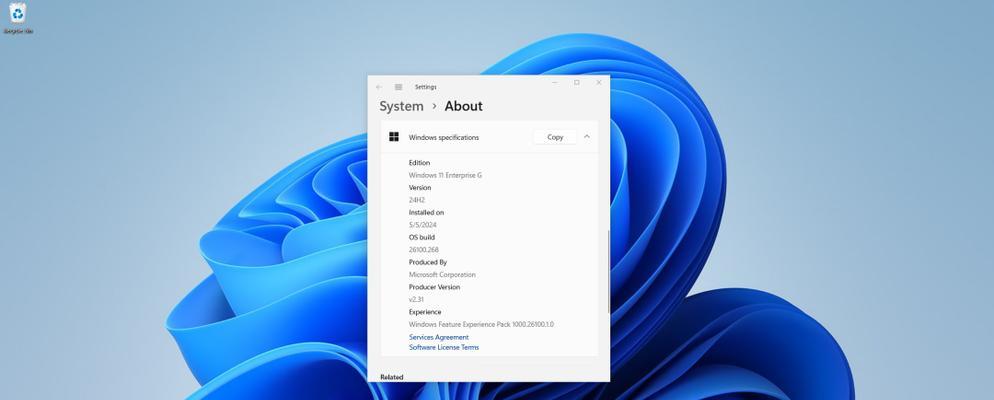This screenshot has width=994, height=400.
Task: Click the Experience label
Action: pyautogui.click(x=425, y=312)
